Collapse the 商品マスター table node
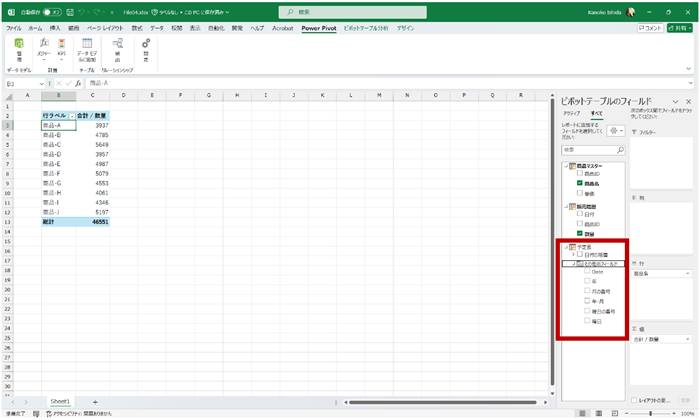 click(565, 165)
